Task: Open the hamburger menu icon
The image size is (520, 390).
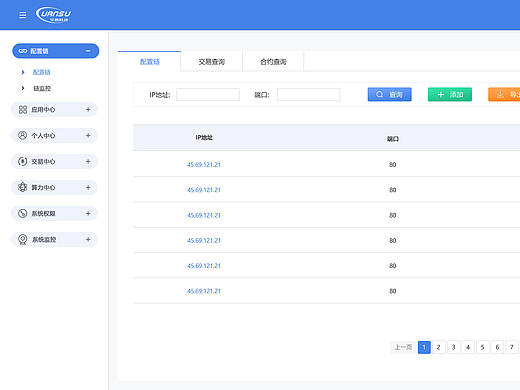Action: [x=23, y=15]
